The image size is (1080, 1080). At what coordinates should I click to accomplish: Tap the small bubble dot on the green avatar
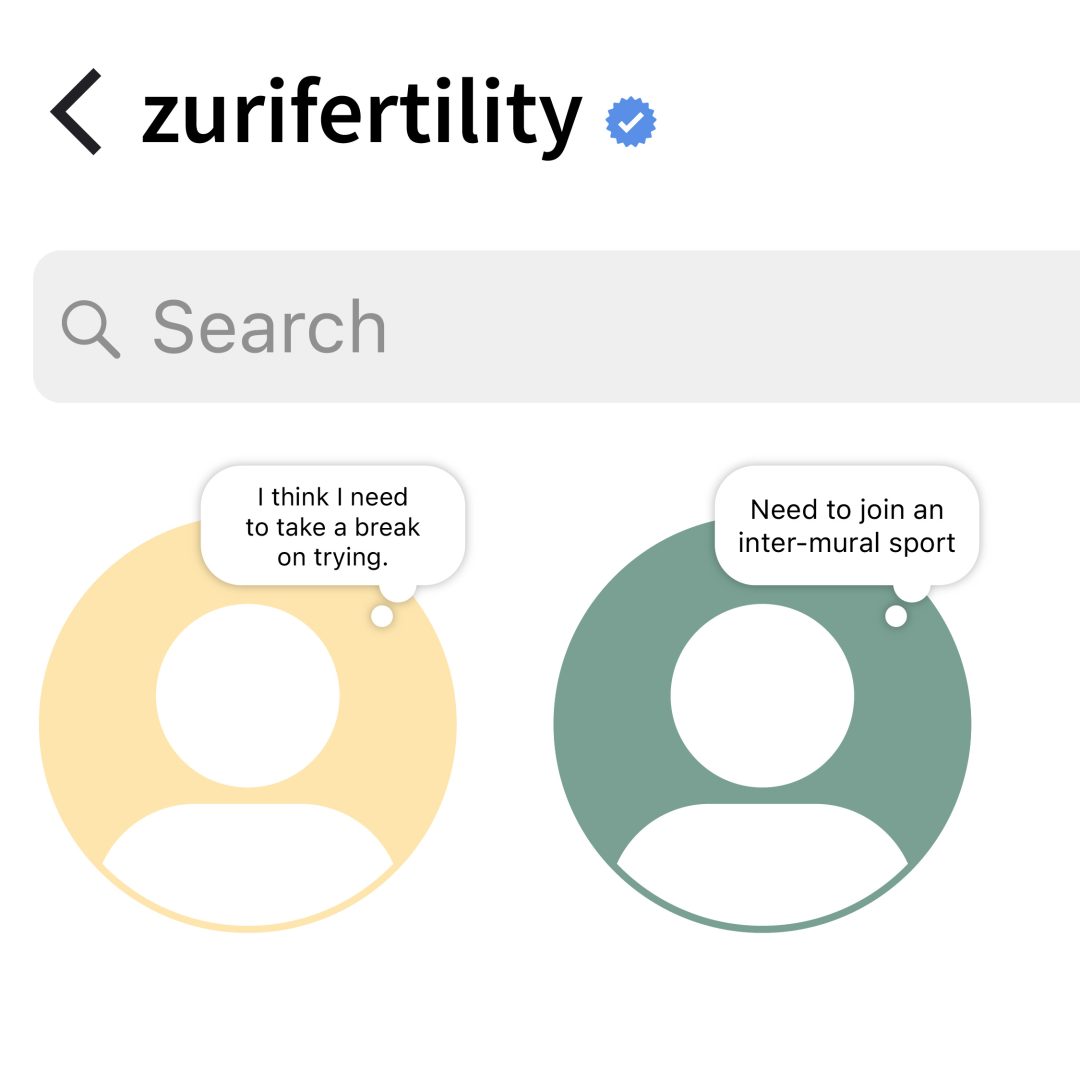pyautogui.click(x=895, y=616)
